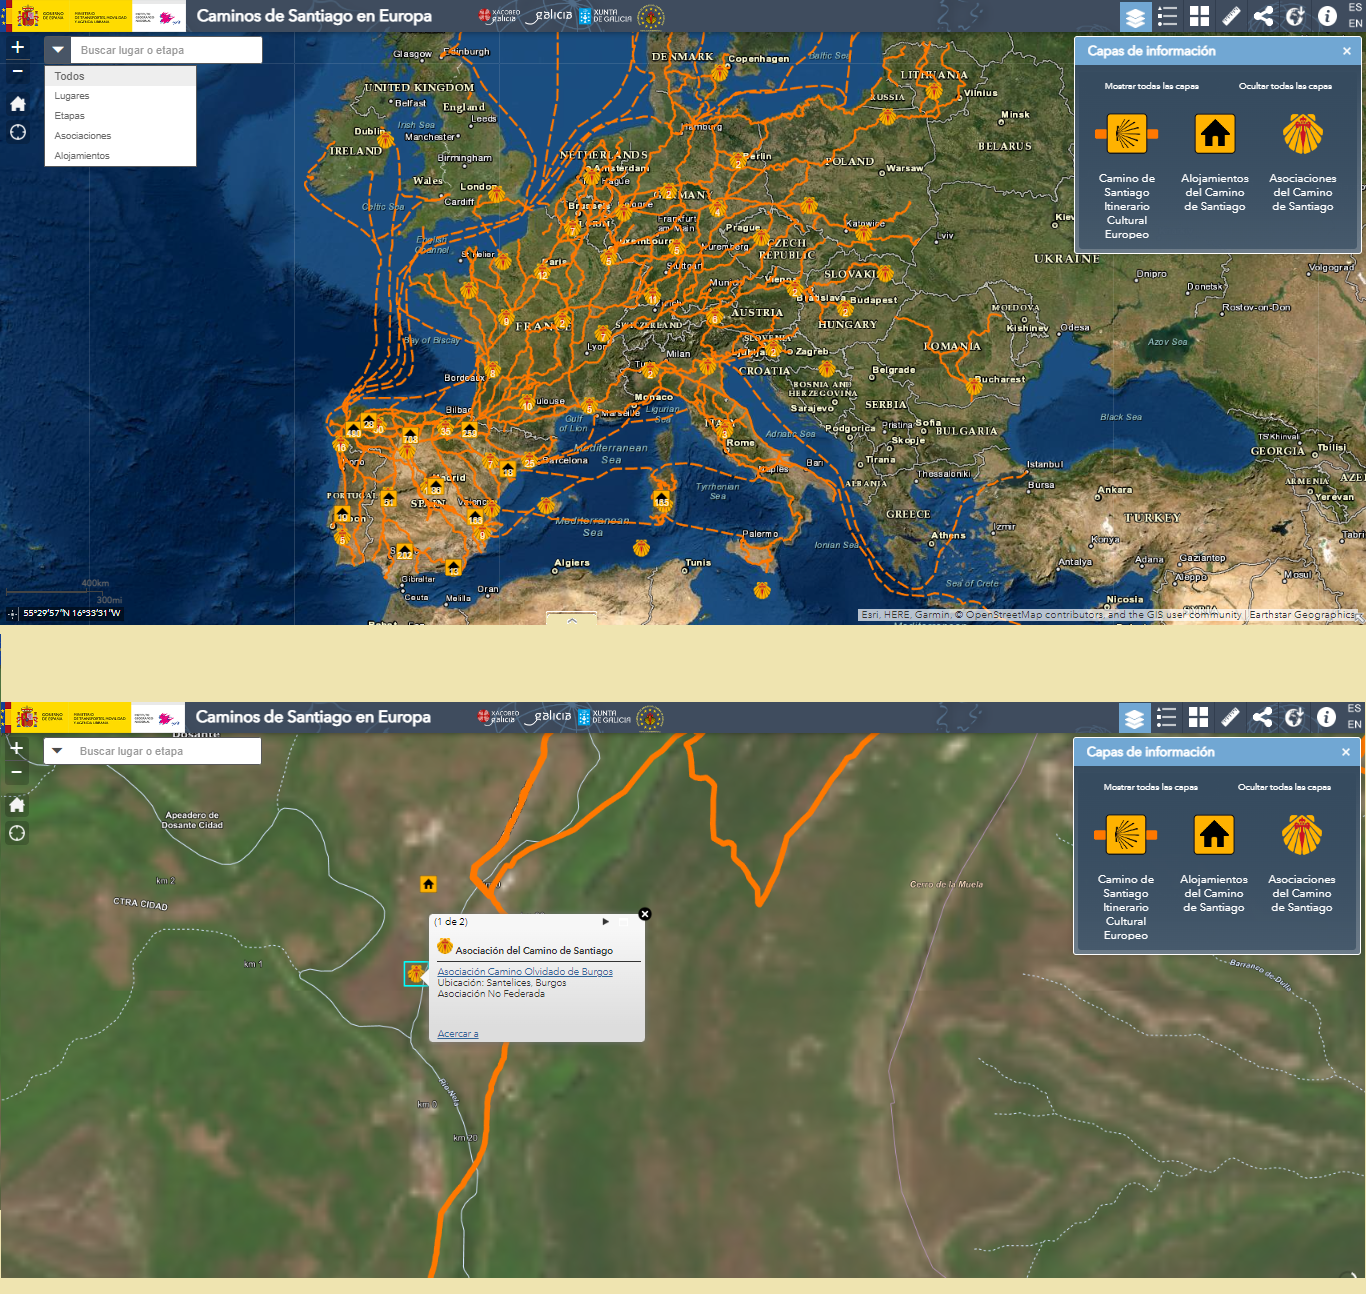Toggle Alojamientos del Camino layer in bottom panel
The height and width of the screenshot is (1294, 1366).
tap(1214, 835)
